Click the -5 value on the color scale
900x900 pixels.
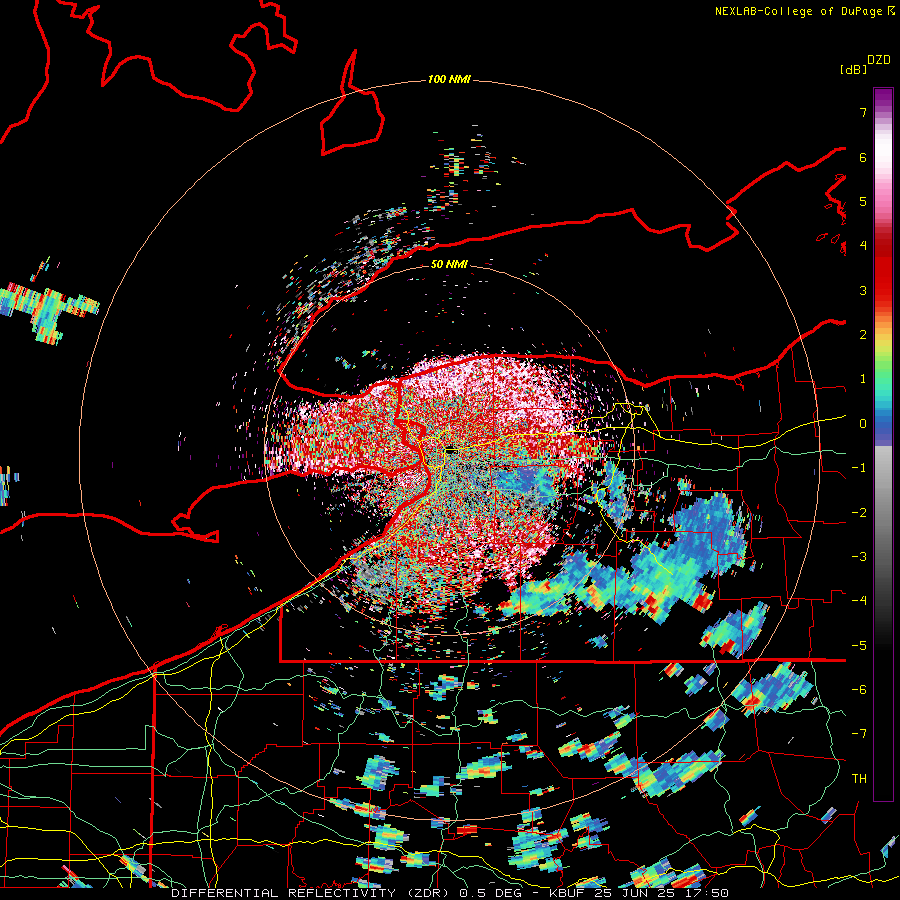(x=859, y=646)
